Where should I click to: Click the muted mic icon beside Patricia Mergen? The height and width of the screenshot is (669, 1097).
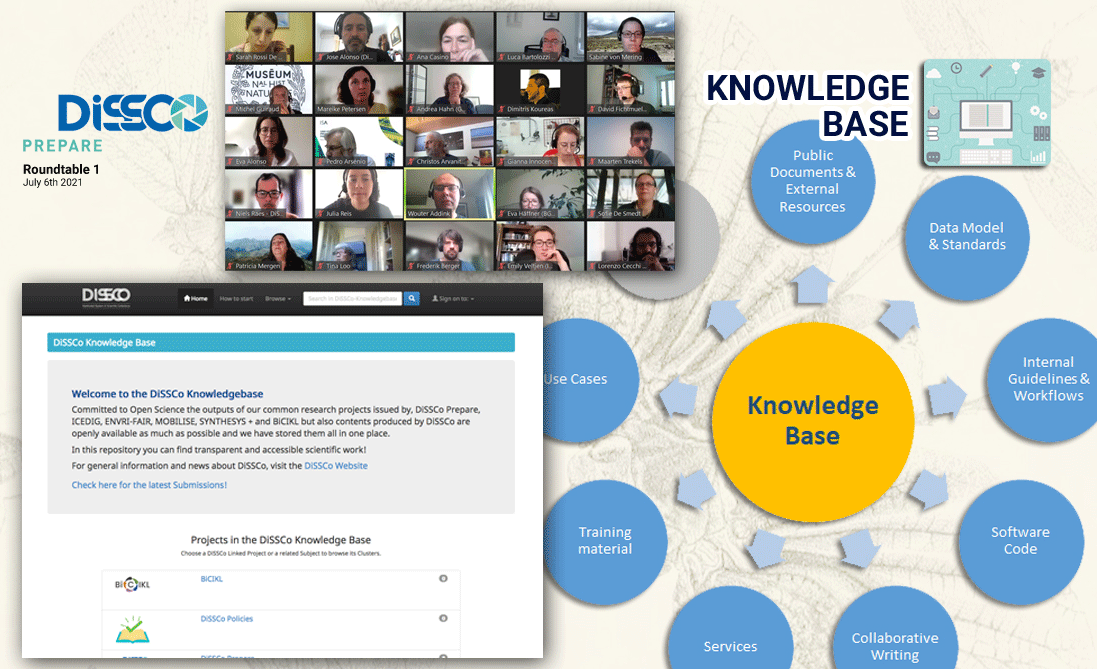click(230, 266)
